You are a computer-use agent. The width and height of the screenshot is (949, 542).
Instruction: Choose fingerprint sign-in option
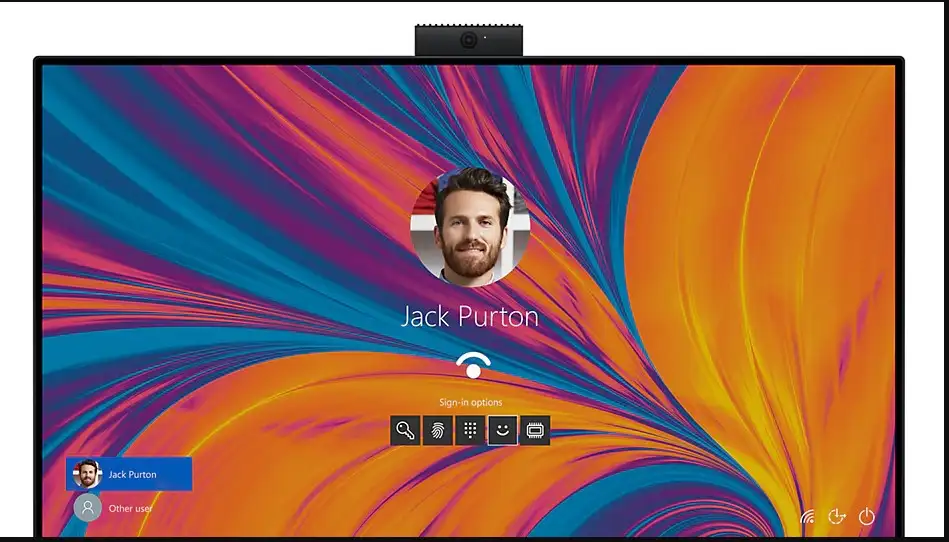438,430
